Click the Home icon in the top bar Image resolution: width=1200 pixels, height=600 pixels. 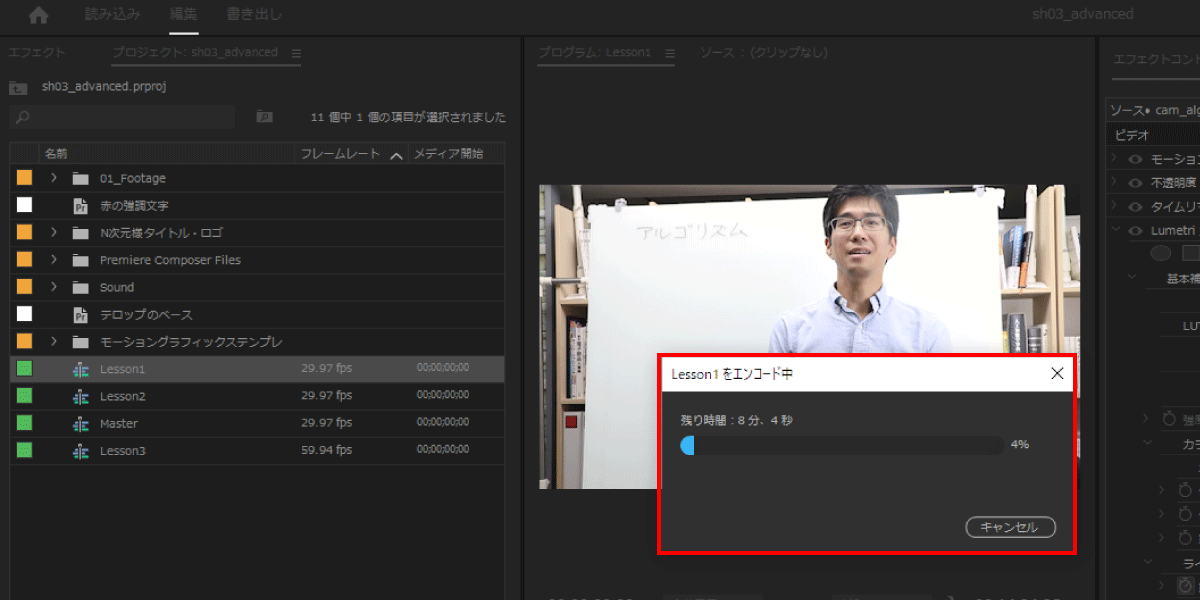click(x=39, y=15)
